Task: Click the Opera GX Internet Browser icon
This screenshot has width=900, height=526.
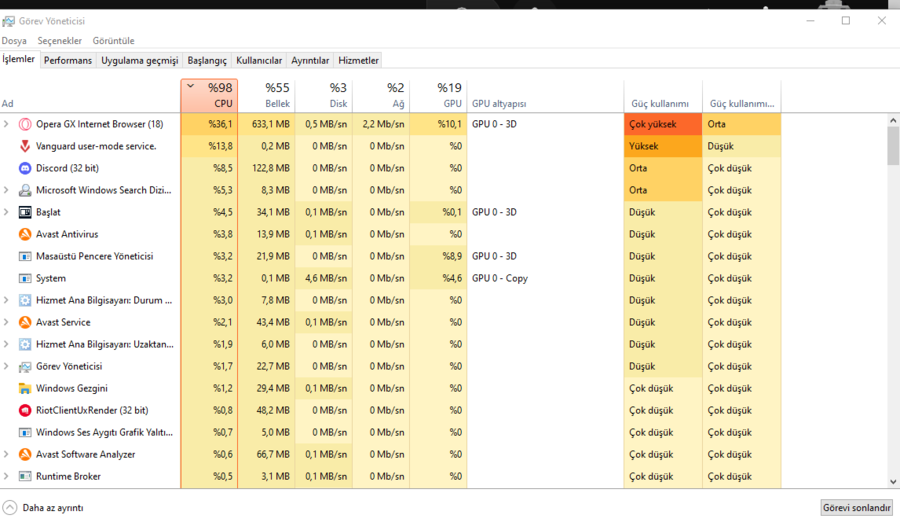Action: tap(25, 124)
